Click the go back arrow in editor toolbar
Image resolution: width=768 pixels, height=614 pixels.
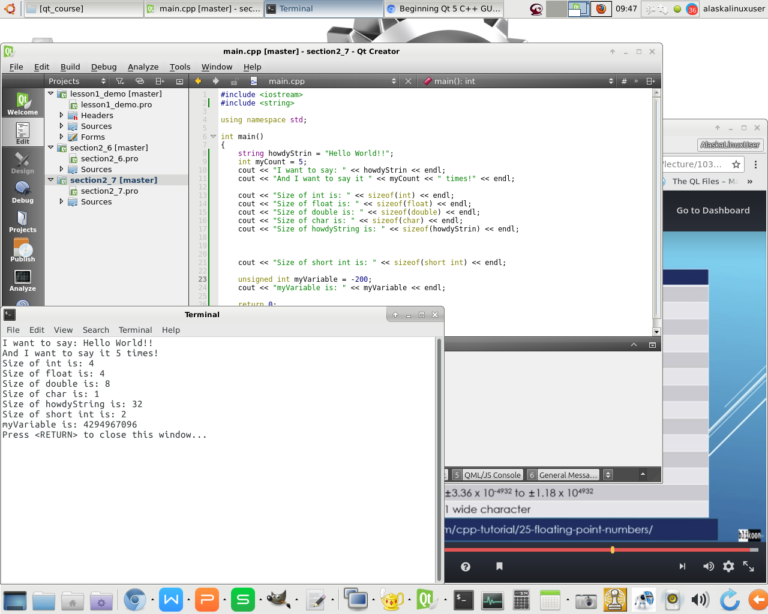pos(198,81)
